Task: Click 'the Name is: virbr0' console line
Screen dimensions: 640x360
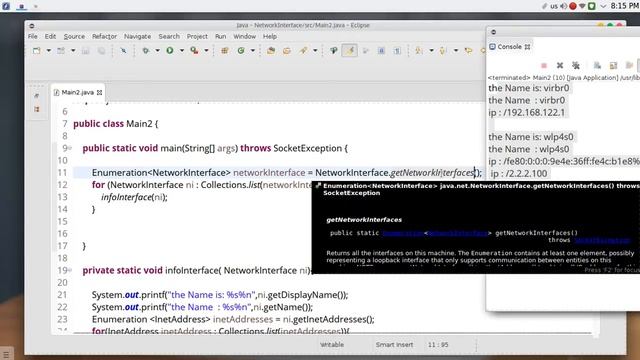Action: [x=529, y=88]
